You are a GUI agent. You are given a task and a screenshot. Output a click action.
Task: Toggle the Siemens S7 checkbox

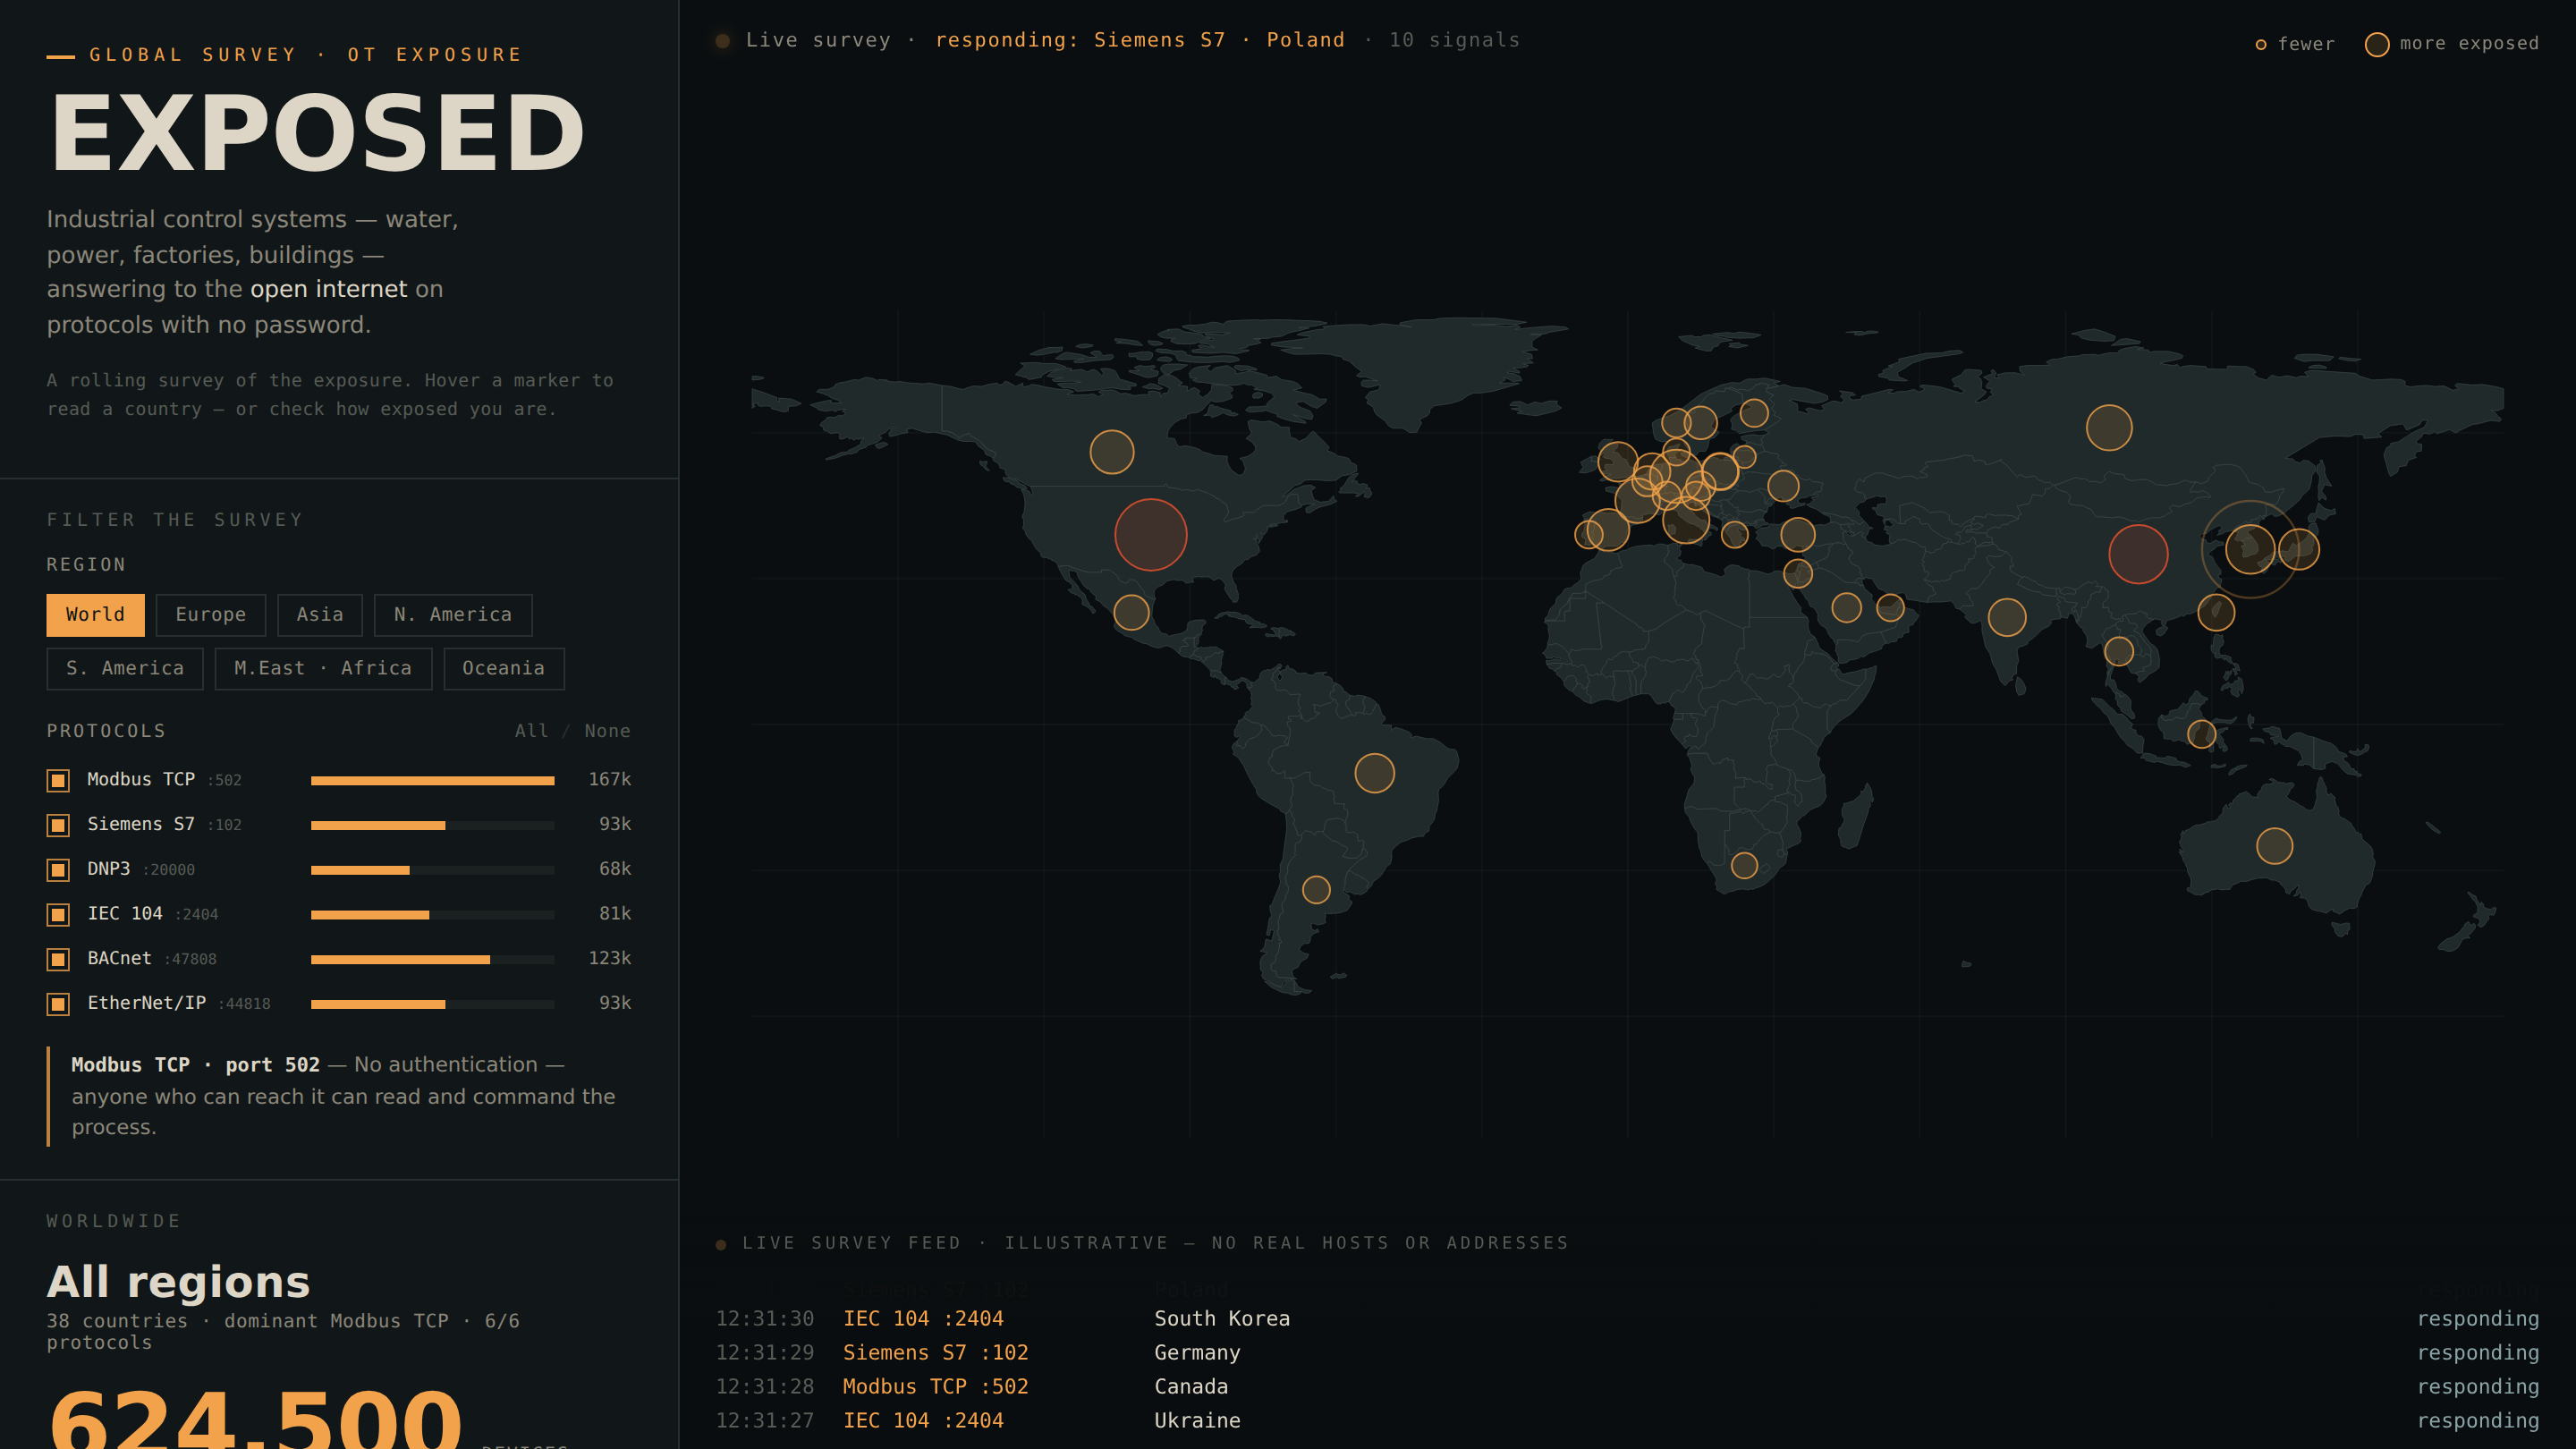coord(58,825)
